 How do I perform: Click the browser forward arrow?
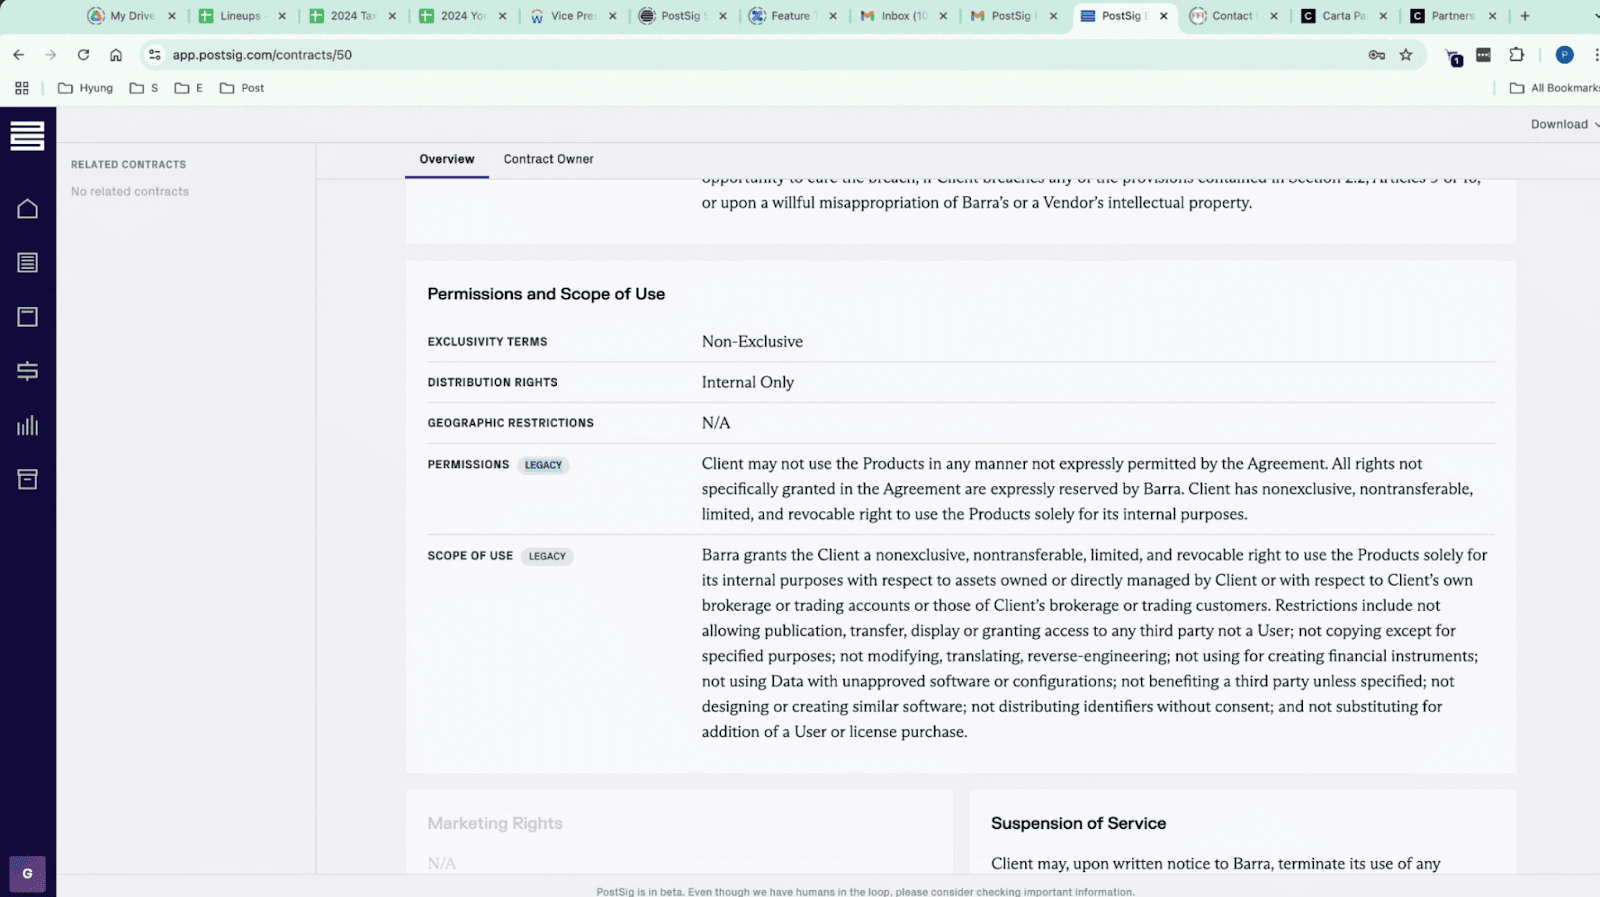coord(51,55)
